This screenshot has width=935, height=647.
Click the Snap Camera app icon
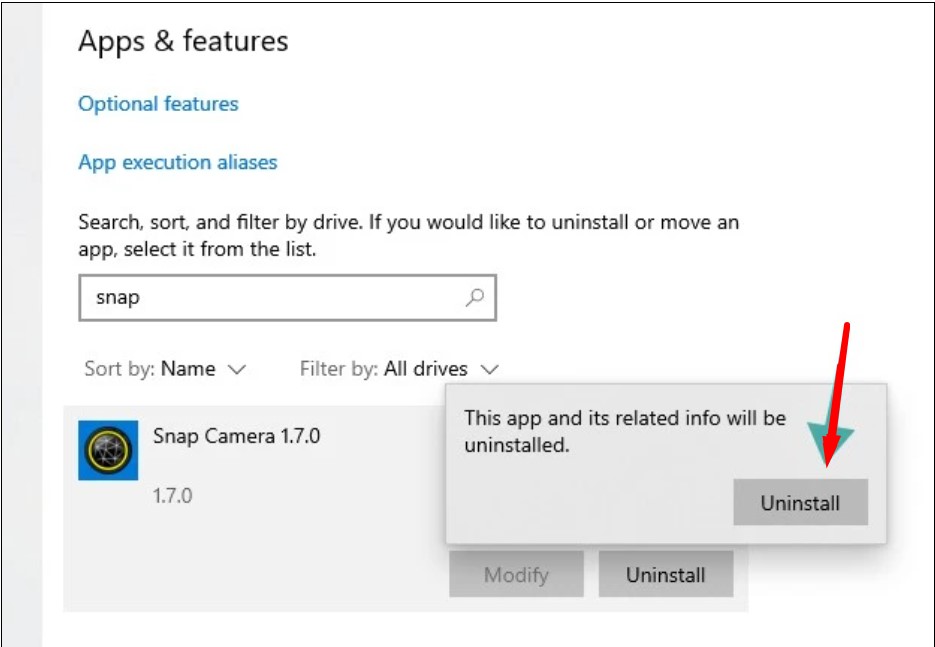(x=108, y=450)
